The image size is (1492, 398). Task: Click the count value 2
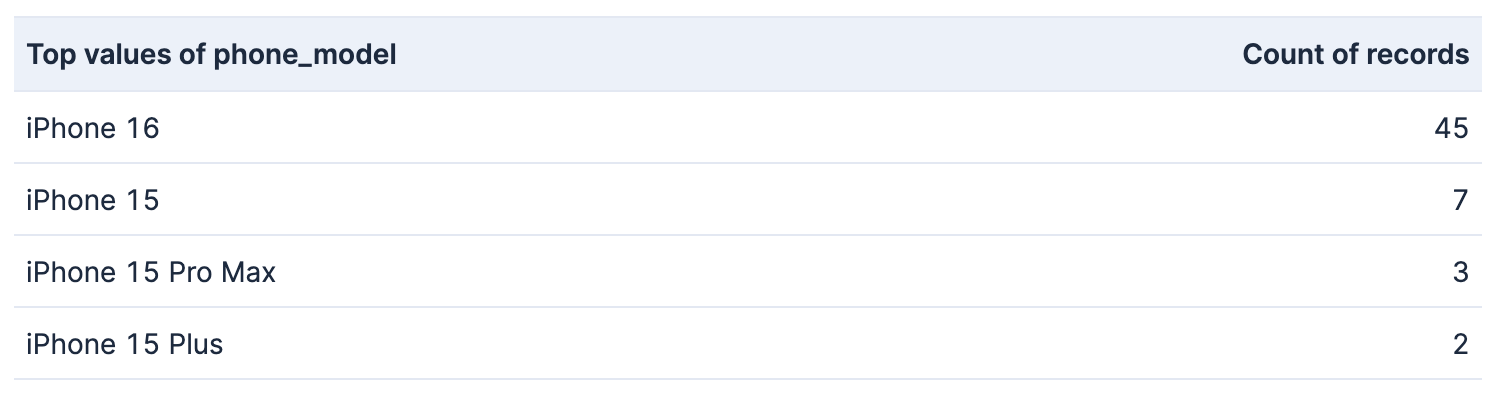point(1461,344)
